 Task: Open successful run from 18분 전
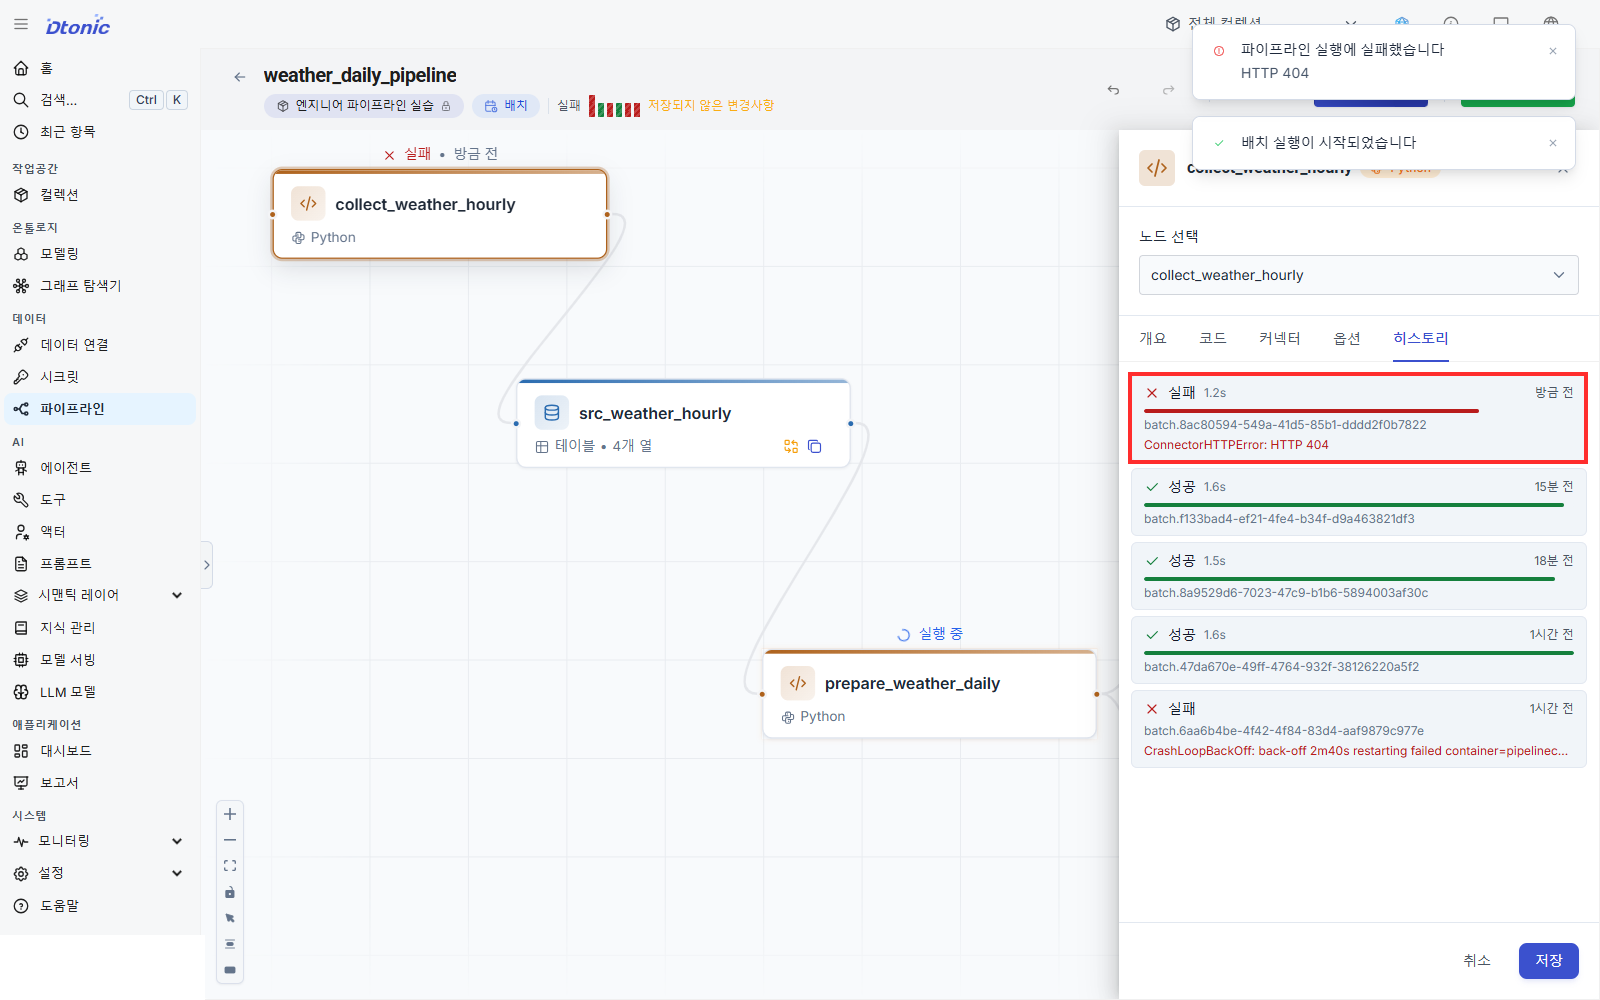(1358, 576)
